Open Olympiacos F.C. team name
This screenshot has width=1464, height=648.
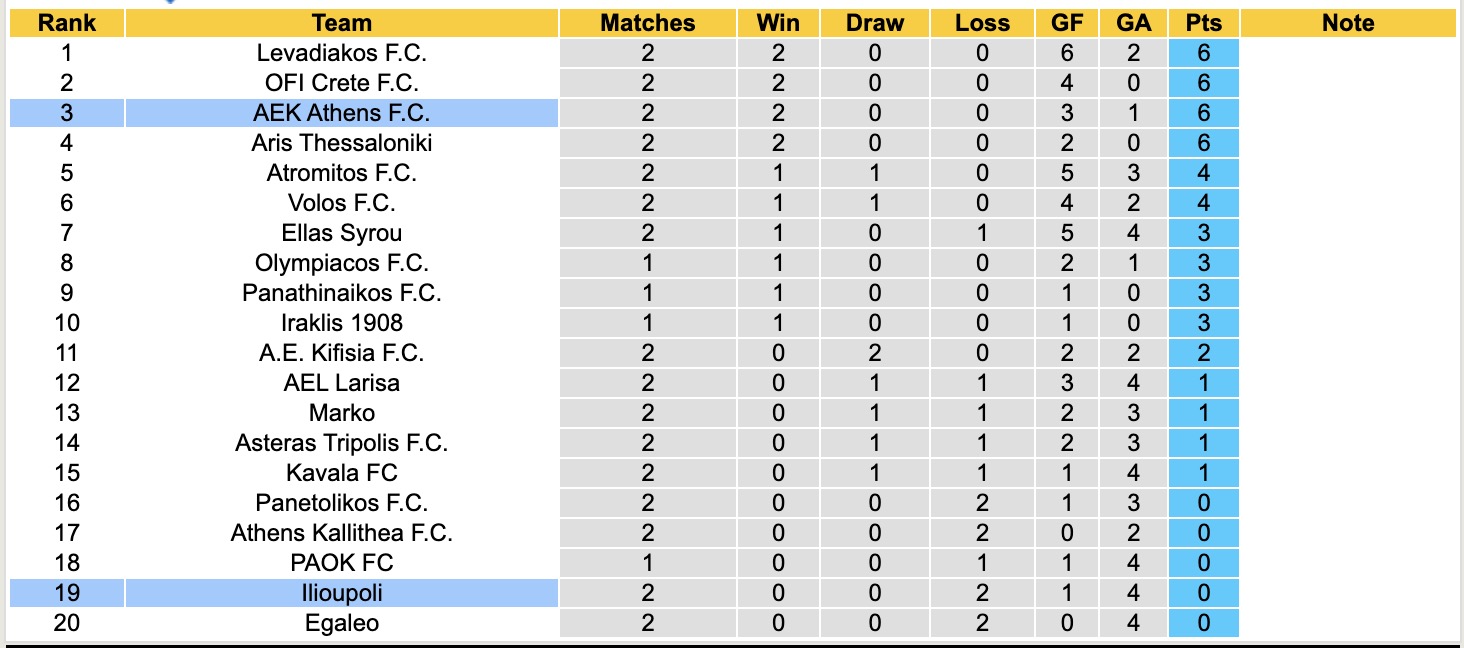pyautogui.click(x=341, y=263)
